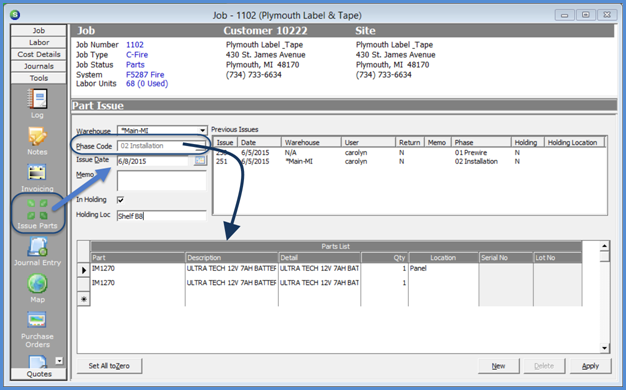Switch to the Journals tab
This screenshot has width=626, height=390.
point(39,66)
